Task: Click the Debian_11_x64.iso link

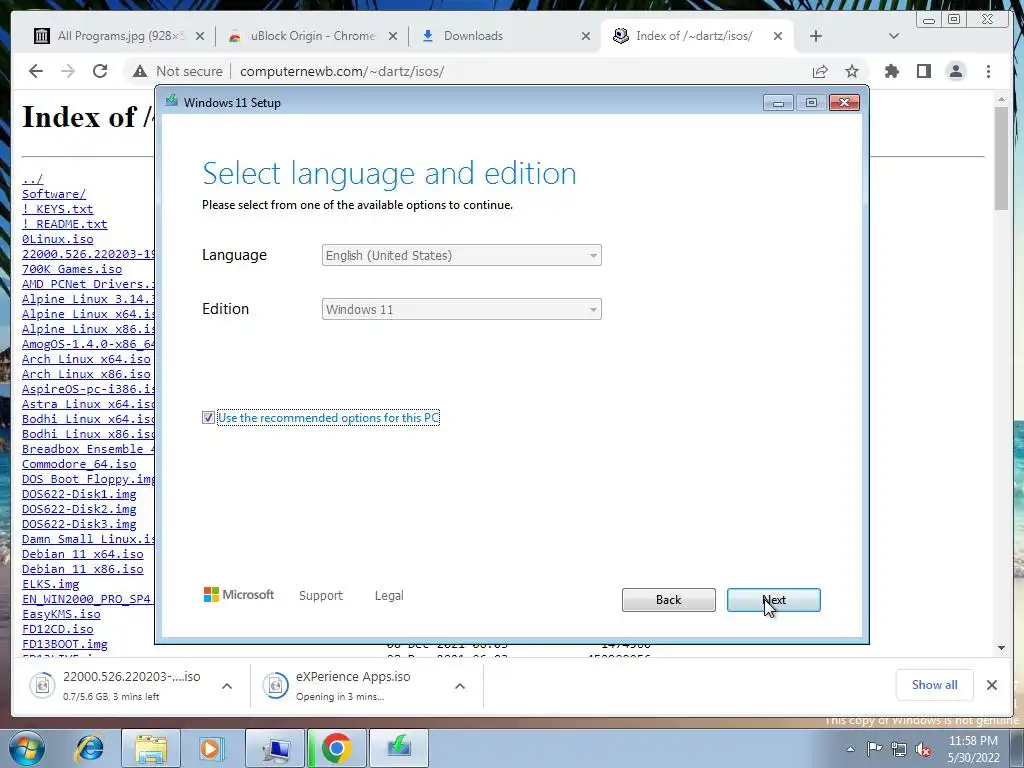Action: pos(82,554)
